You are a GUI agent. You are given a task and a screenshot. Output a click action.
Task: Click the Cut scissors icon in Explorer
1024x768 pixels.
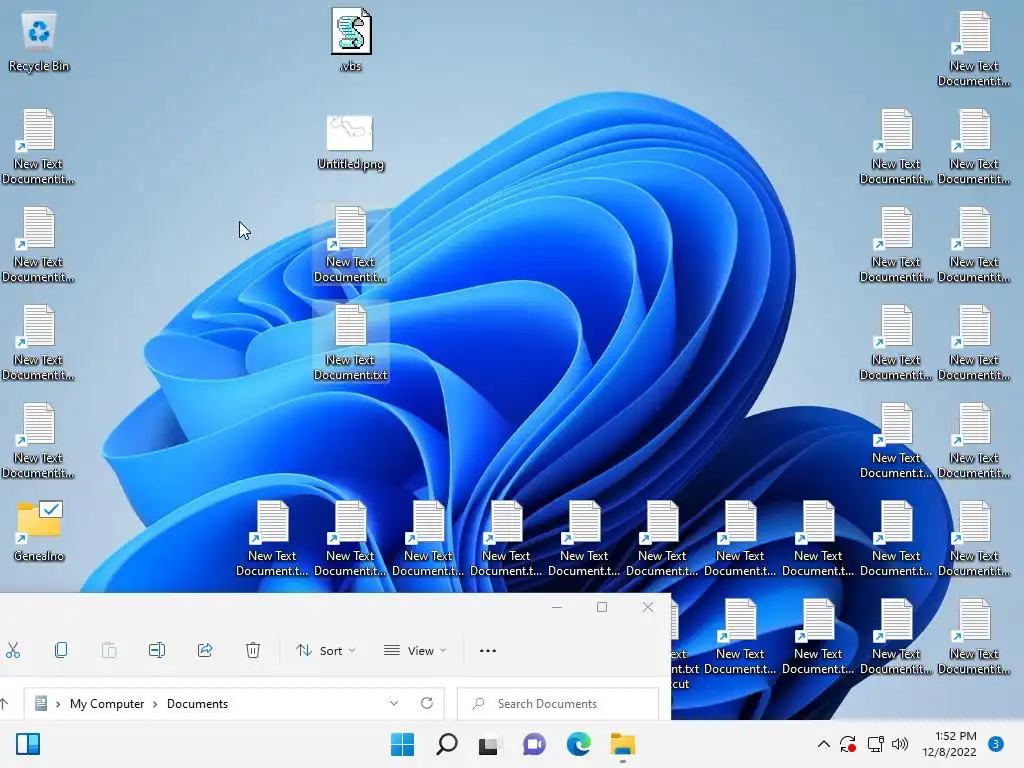(13, 650)
